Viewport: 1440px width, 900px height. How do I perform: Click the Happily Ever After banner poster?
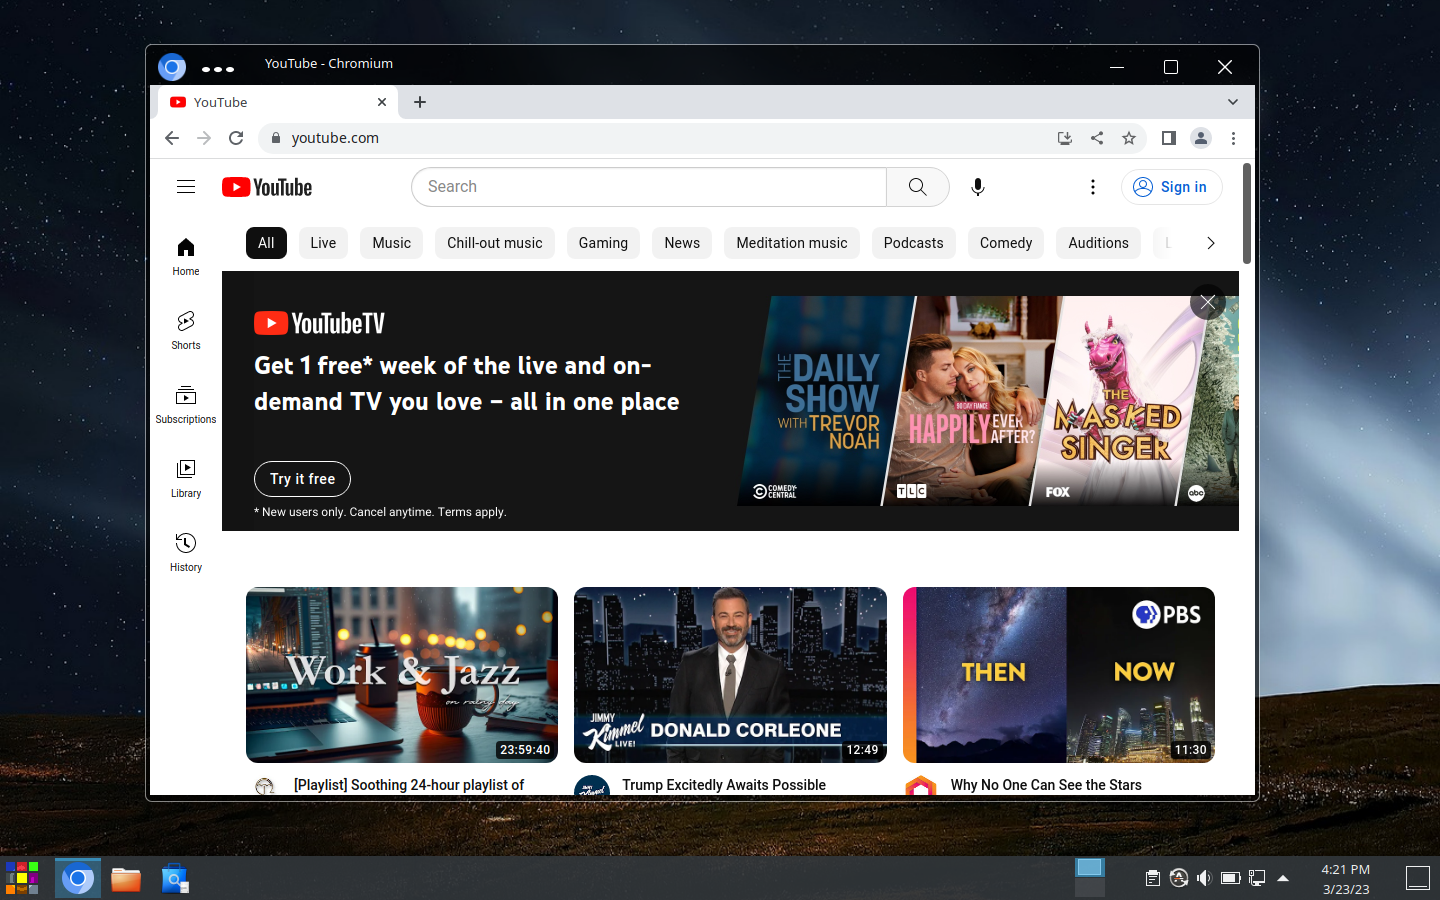point(972,400)
